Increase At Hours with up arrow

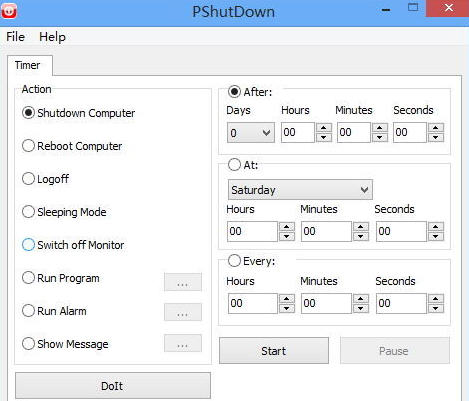click(287, 227)
